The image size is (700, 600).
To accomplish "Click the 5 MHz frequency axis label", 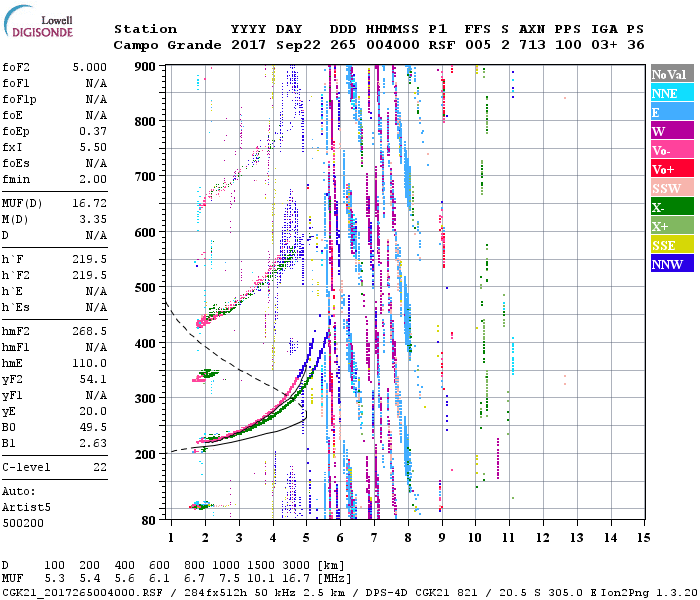I will pyautogui.click(x=306, y=538).
